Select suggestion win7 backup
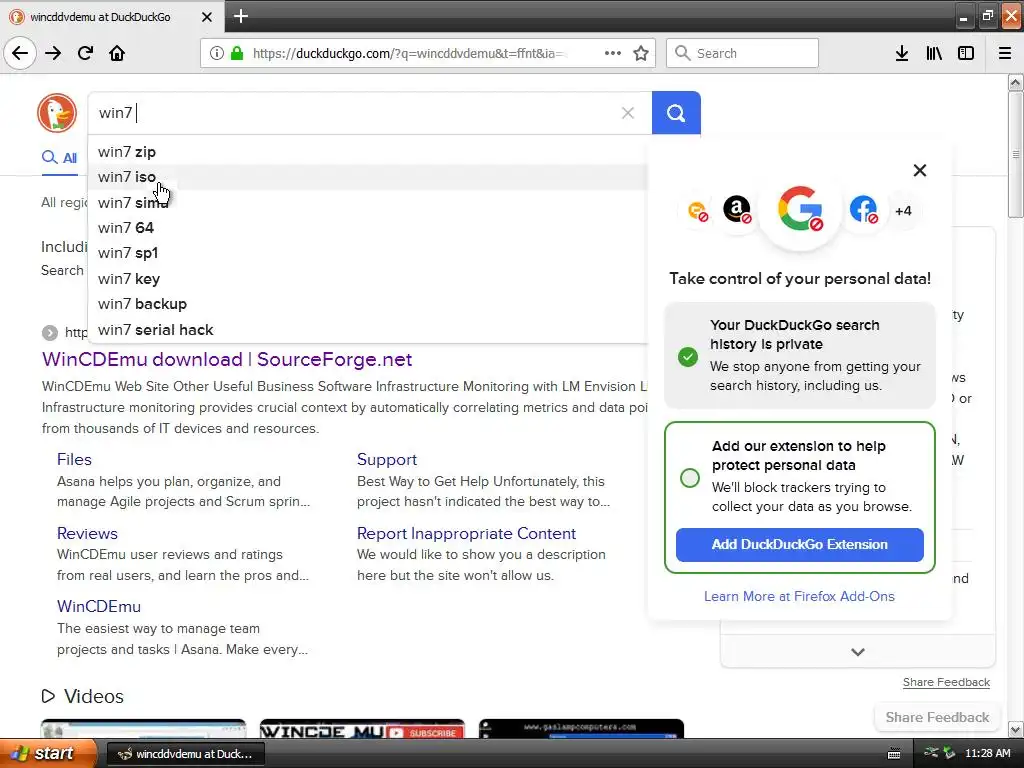 coord(368,304)
